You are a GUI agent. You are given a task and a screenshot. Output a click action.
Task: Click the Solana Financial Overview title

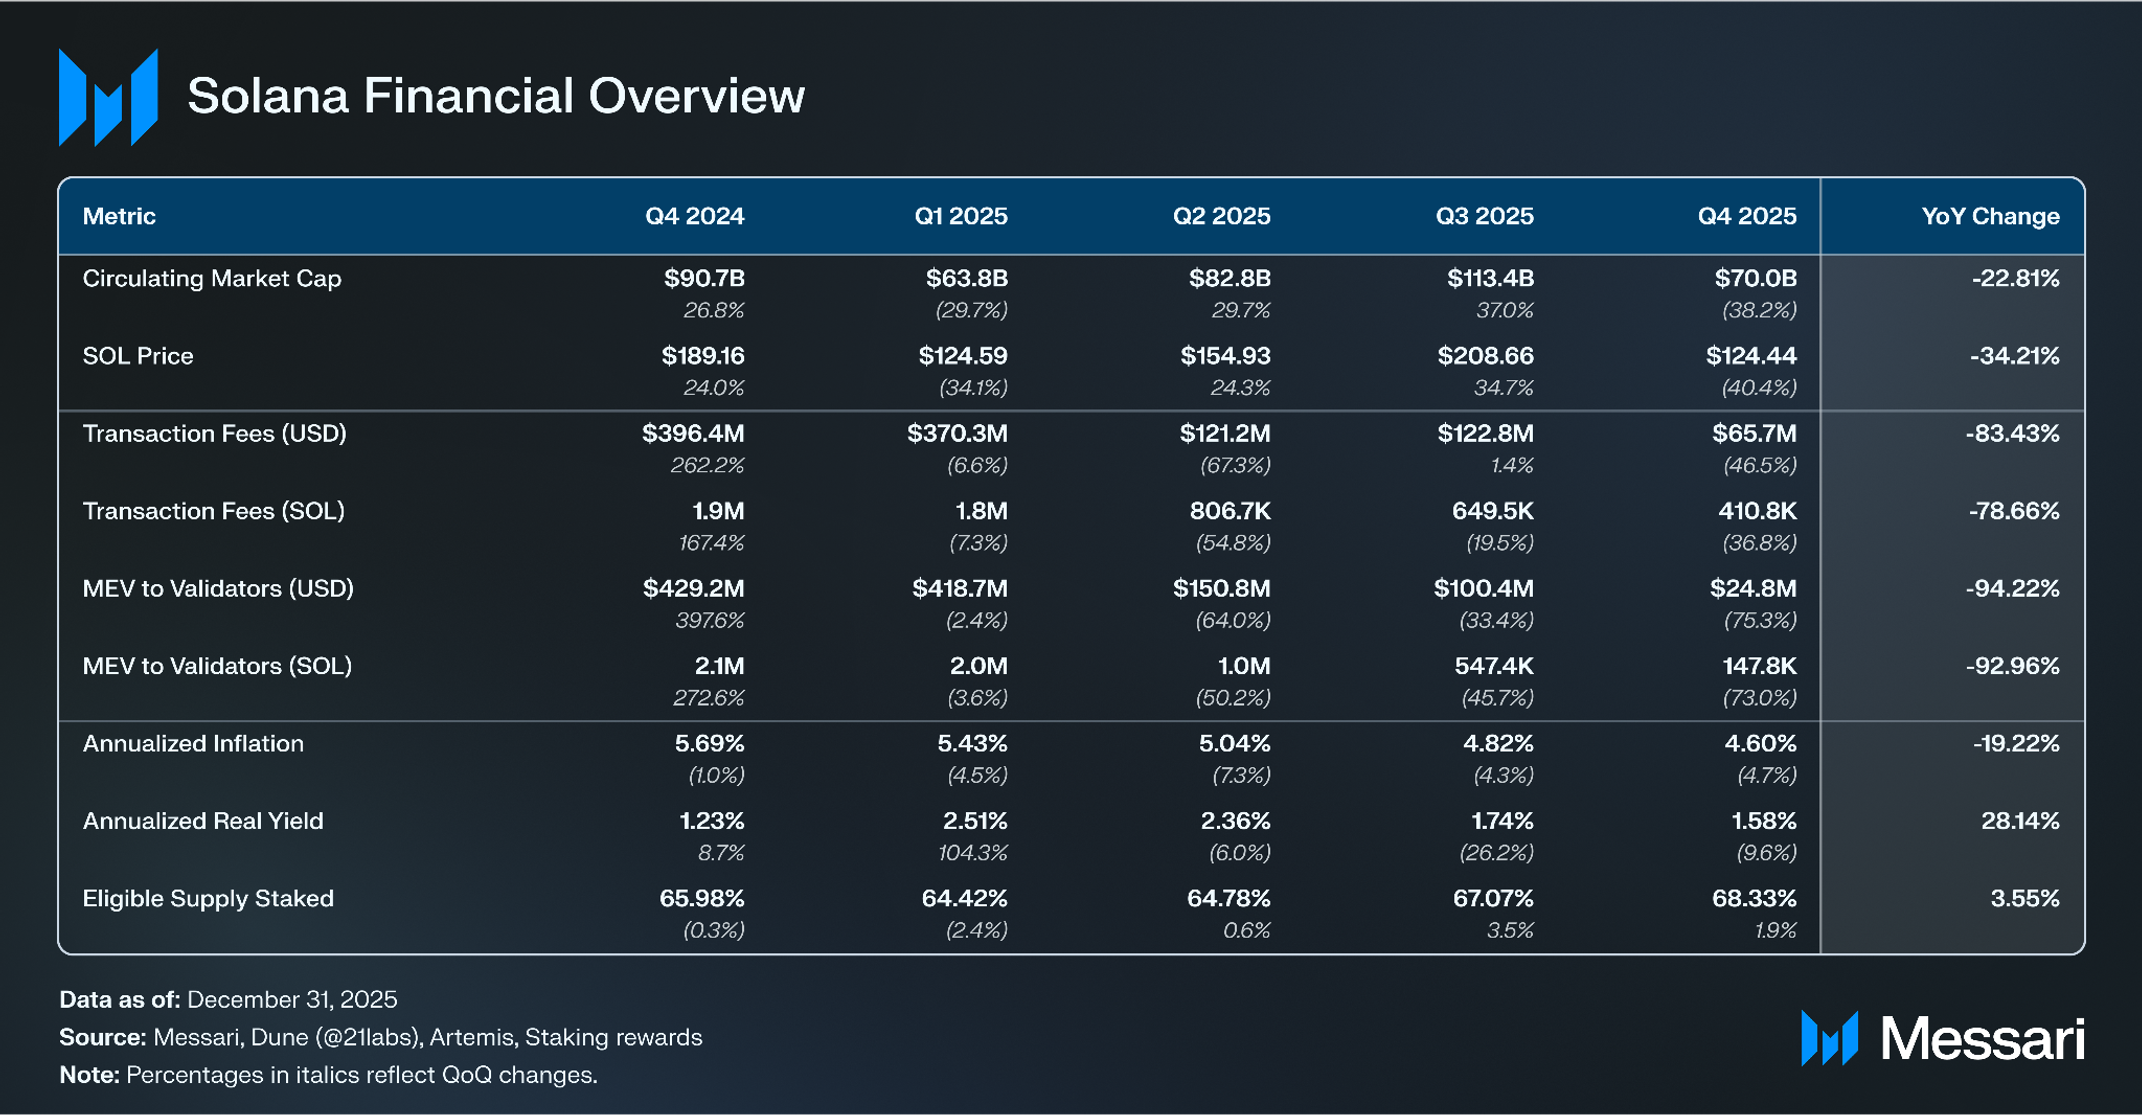[496, 96]
